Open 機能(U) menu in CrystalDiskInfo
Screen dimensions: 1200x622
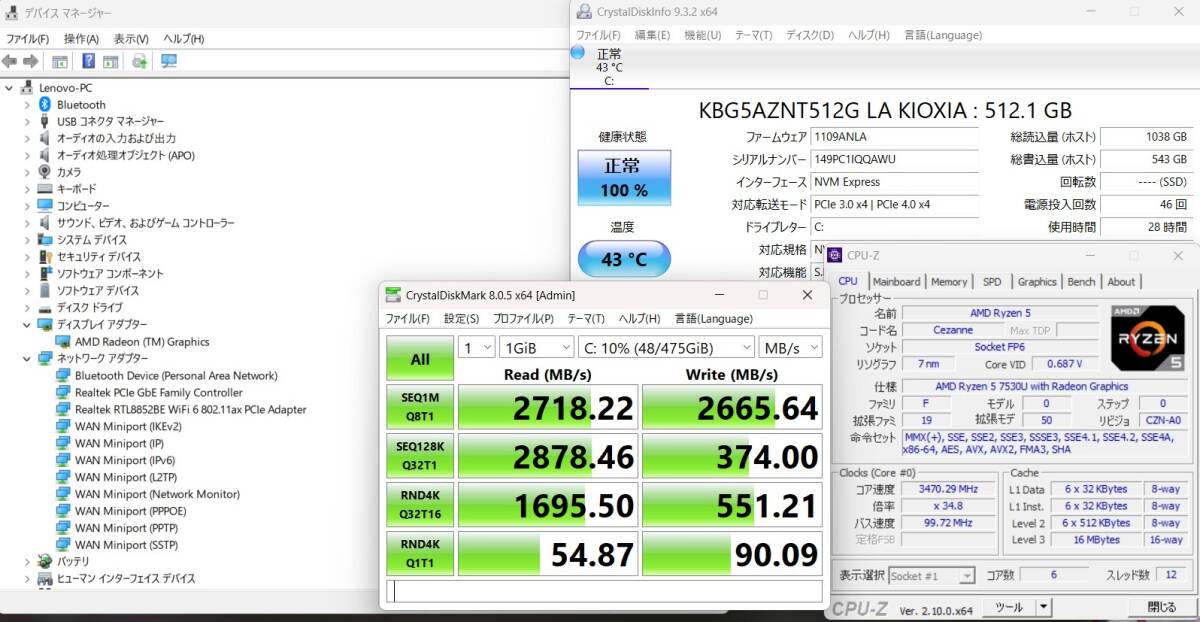[x=702, y=34]
